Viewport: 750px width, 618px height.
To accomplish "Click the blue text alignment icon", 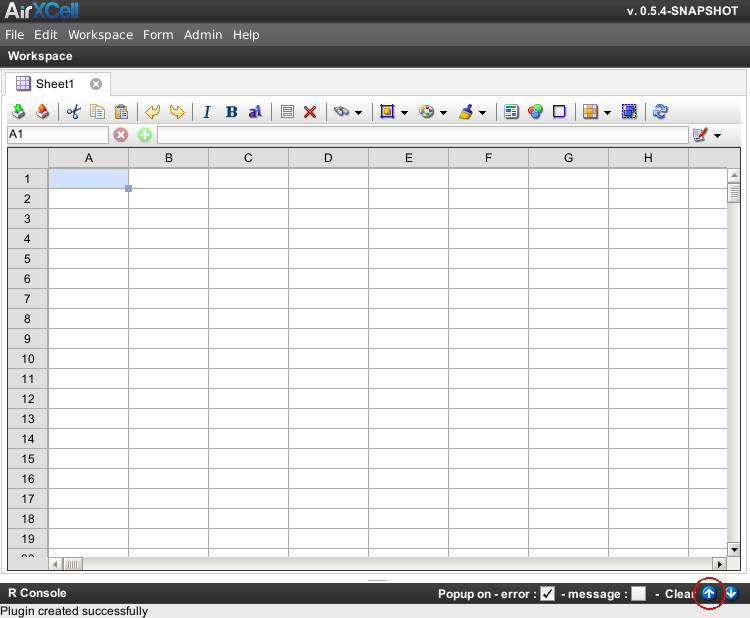I will (287, 112).
